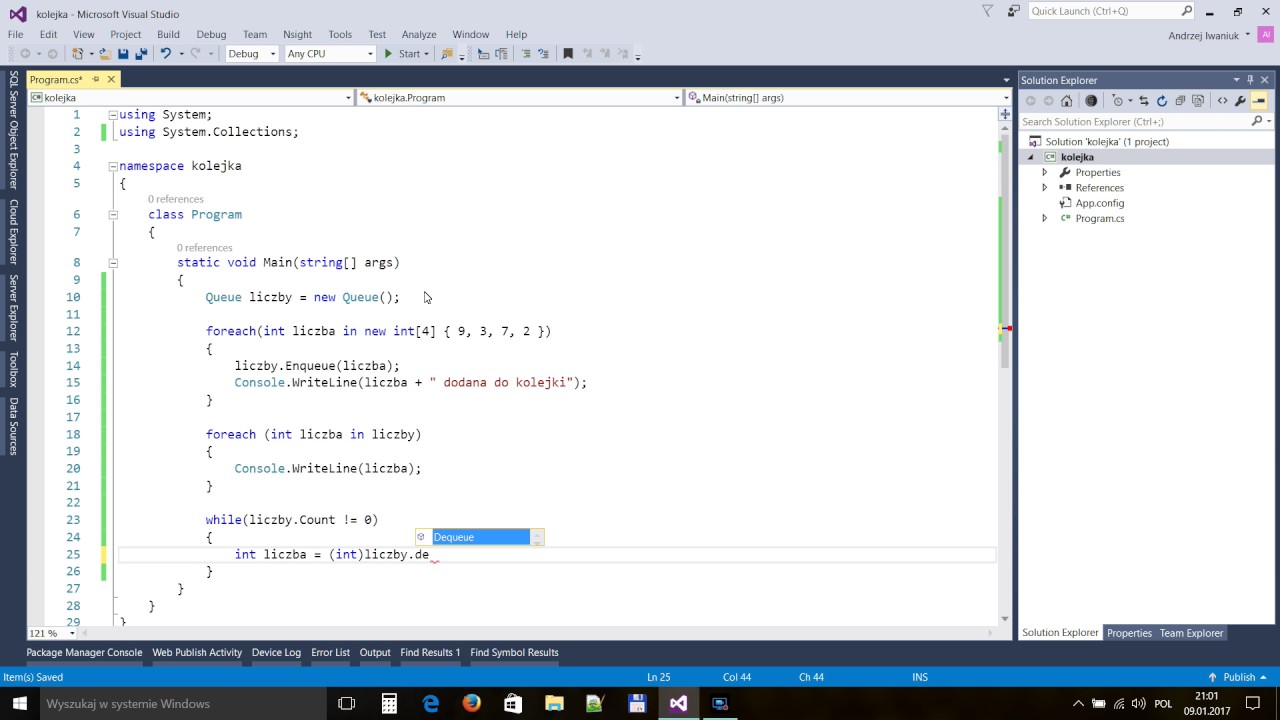1280x720 pixels.
Task: Toggle Preview Selected Items in Solution Explorer
Action: (1259, 101)
